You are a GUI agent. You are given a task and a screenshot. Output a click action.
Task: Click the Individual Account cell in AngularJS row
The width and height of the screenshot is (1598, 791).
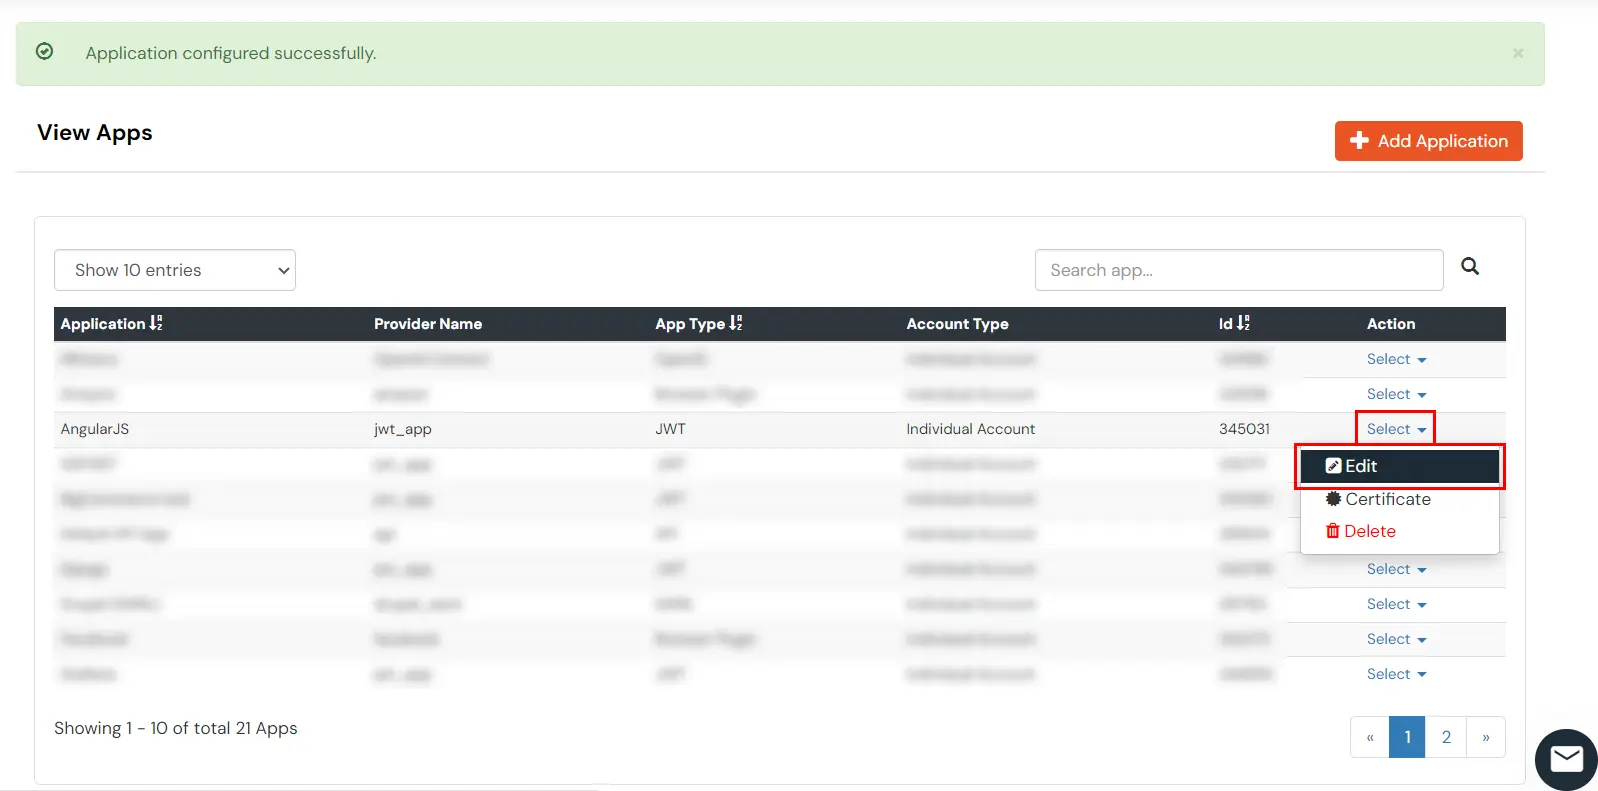(971, 429)
